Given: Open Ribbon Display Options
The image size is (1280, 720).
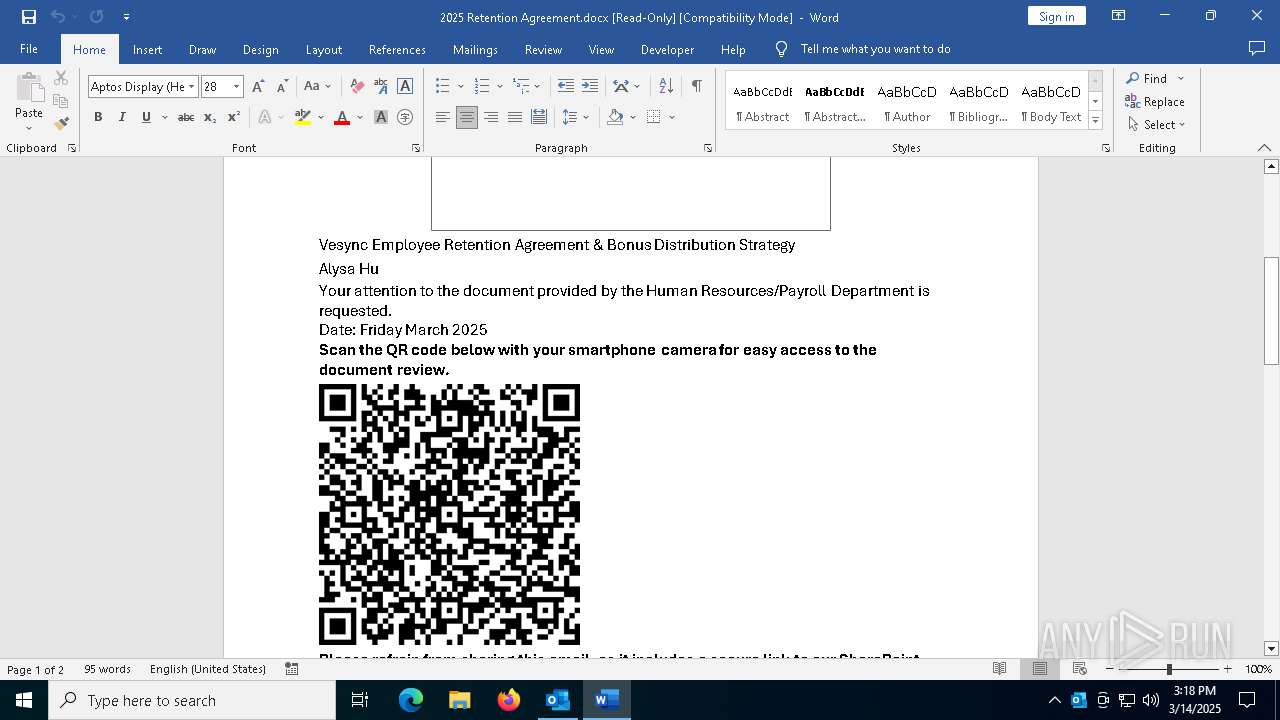Looking at the screenshot, I should [1119, 16].
